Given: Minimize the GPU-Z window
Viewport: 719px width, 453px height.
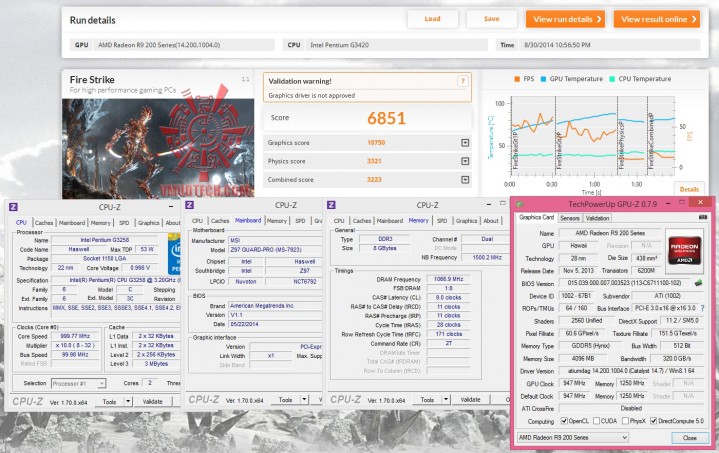Looking at the screenshot, I should click(x=668, y=203).
